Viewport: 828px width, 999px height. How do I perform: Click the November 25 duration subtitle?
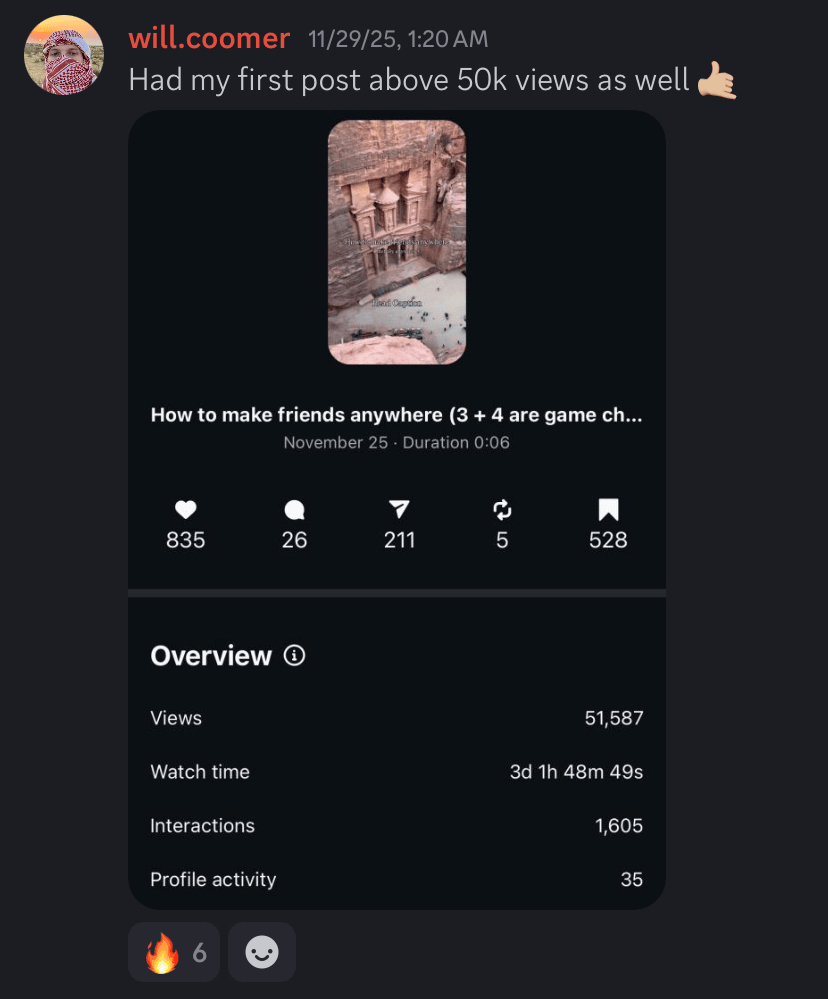396,442
